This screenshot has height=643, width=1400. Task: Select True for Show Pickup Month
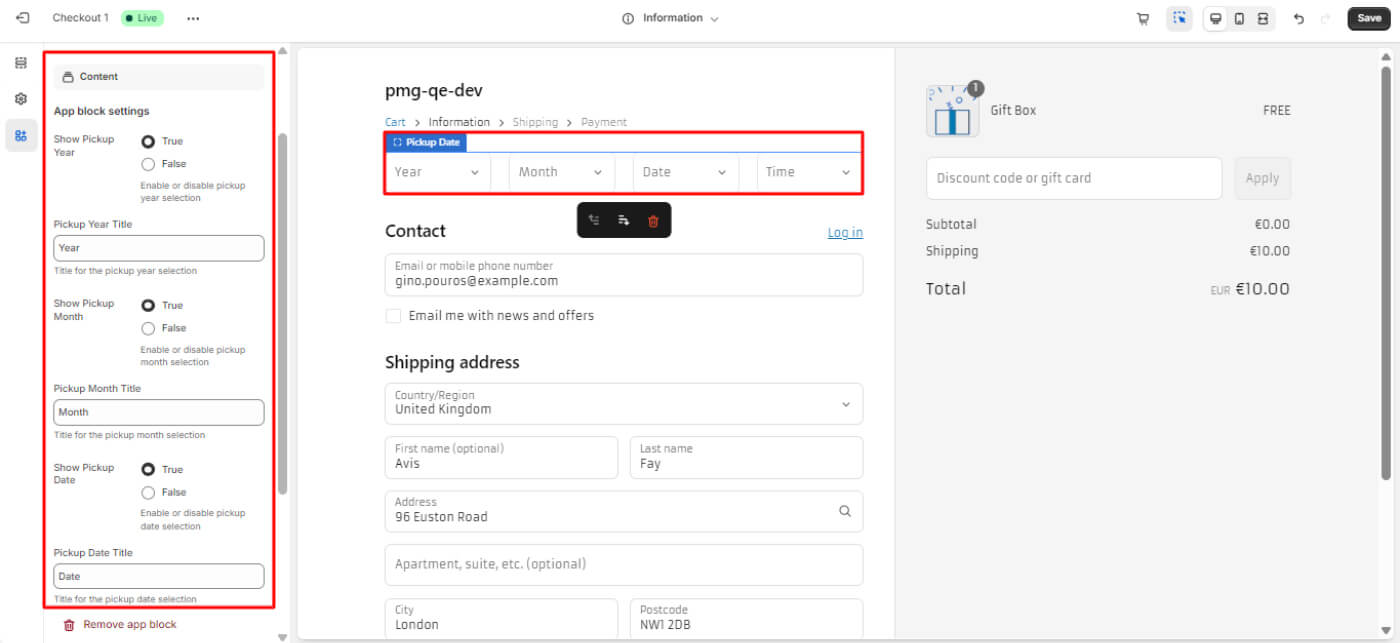(x=148, y=305)
